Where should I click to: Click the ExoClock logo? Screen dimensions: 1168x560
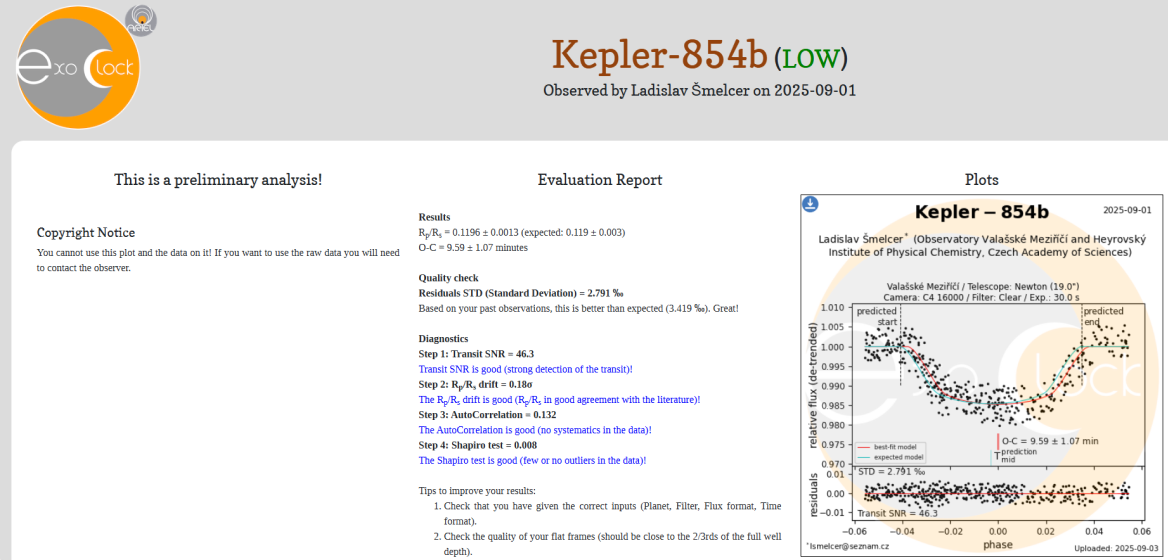click(78, 69)
